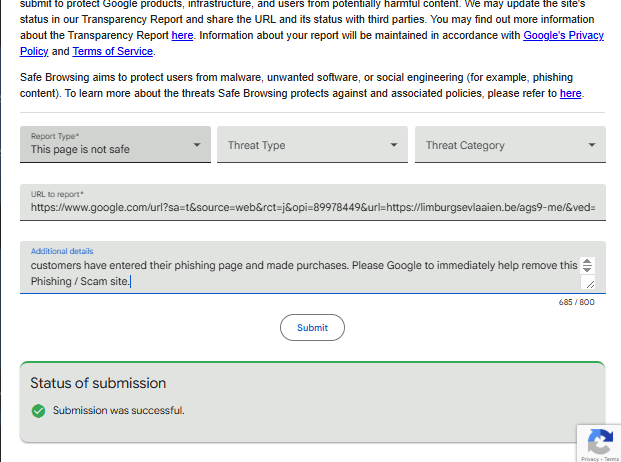This screenshot has height=462, width=621.
Task: Click the Additional details scroll up arrow
Action: 587,262
